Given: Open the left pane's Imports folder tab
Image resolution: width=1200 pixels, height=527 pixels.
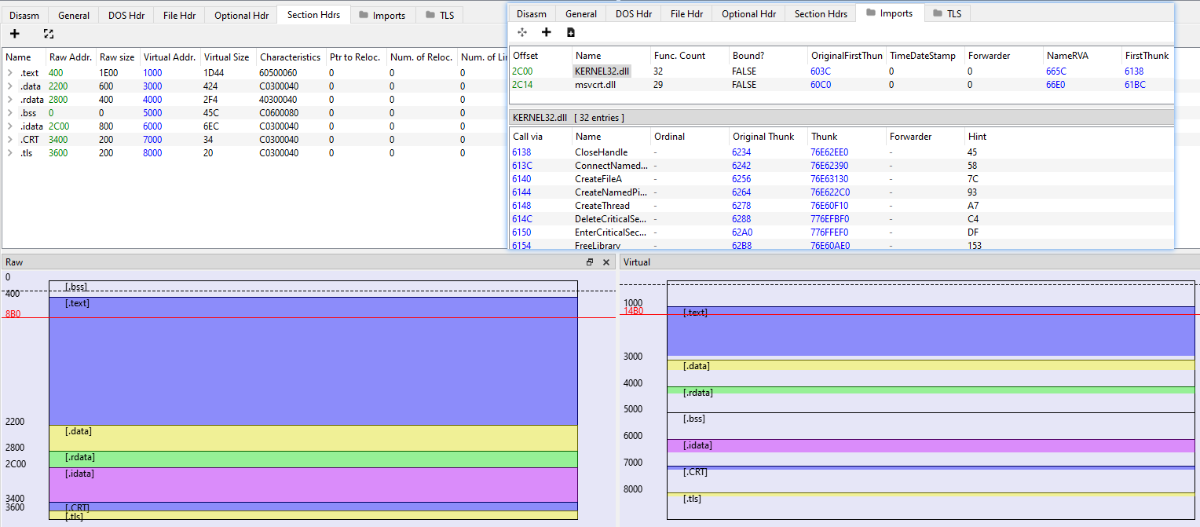Looking at the screenshot, I should (x=381, y=15).
